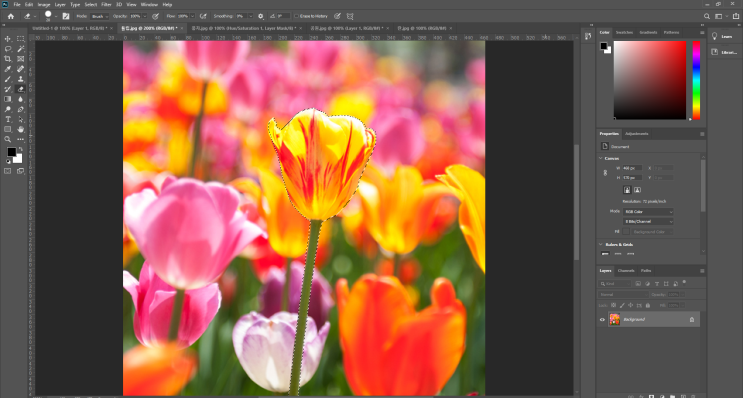Select the Path Selection tool
Viewport: 743px width, 398px height.
click(x=20, y=119)
